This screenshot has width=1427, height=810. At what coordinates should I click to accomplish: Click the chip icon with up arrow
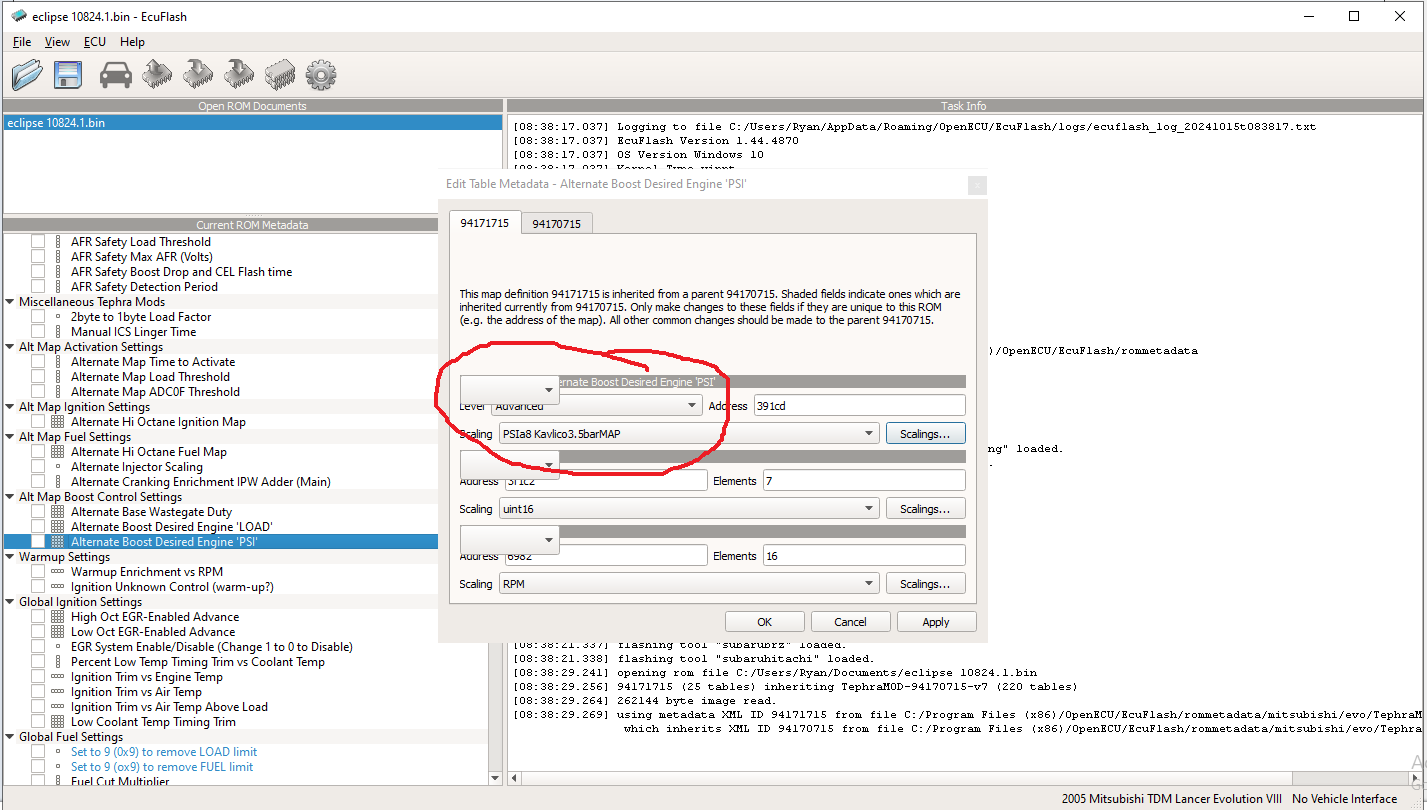pos(157,74)
